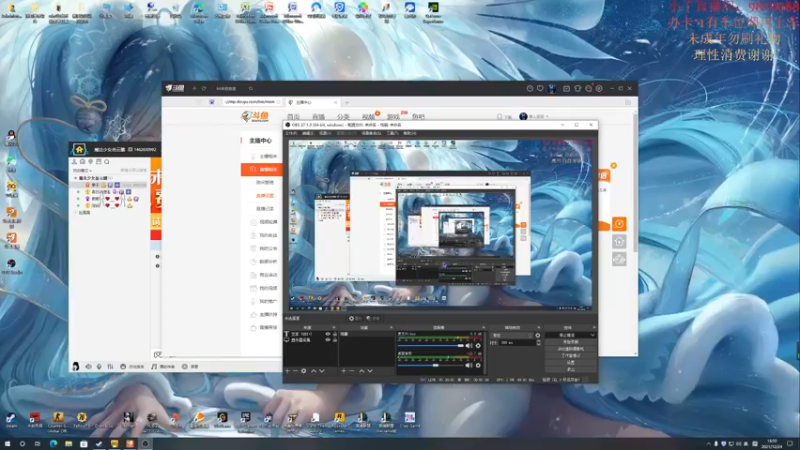
Task: Click 启动虚拟摄像机 button in OBS controls
Action: 570,348
